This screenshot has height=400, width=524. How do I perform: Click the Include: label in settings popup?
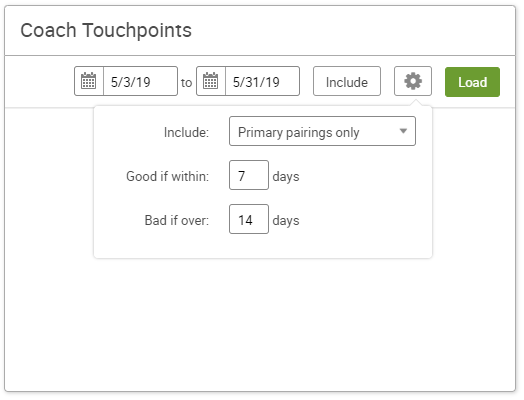pyautogui.click(x=186, y=132)
